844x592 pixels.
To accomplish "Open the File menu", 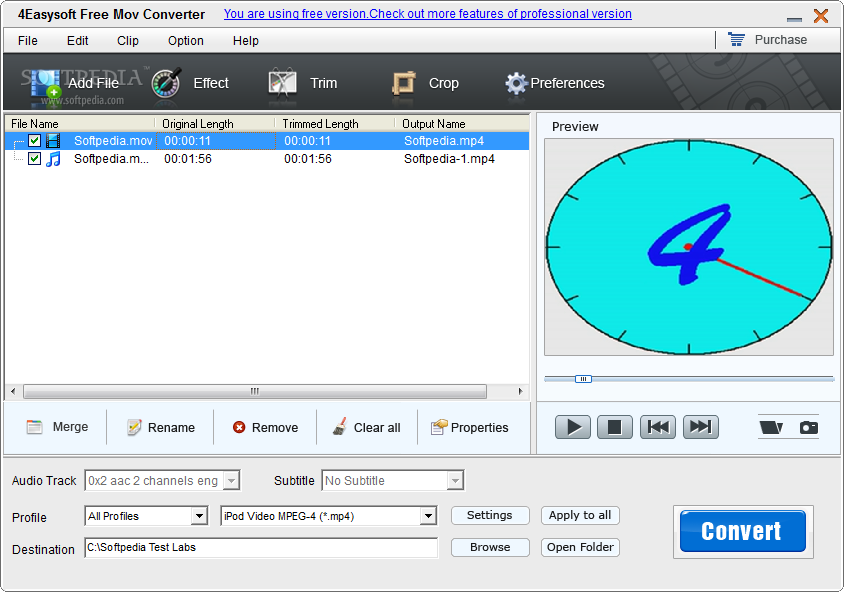I will 27,41.
